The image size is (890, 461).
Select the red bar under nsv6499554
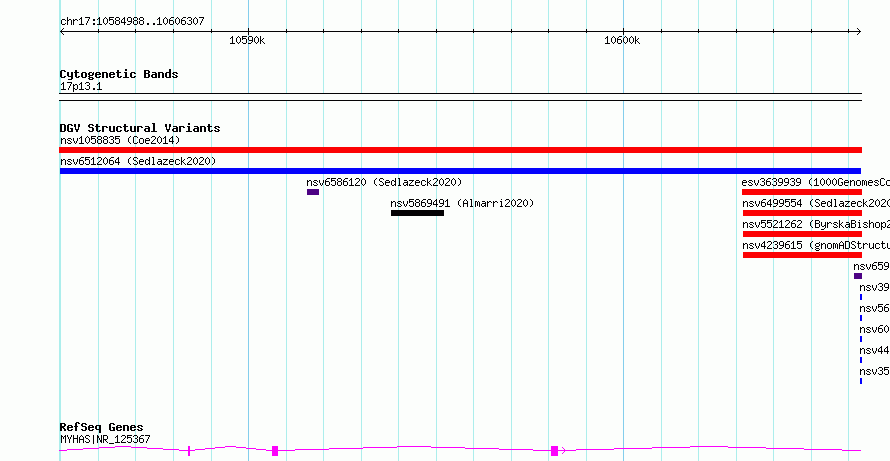click(x=802, y=213)
